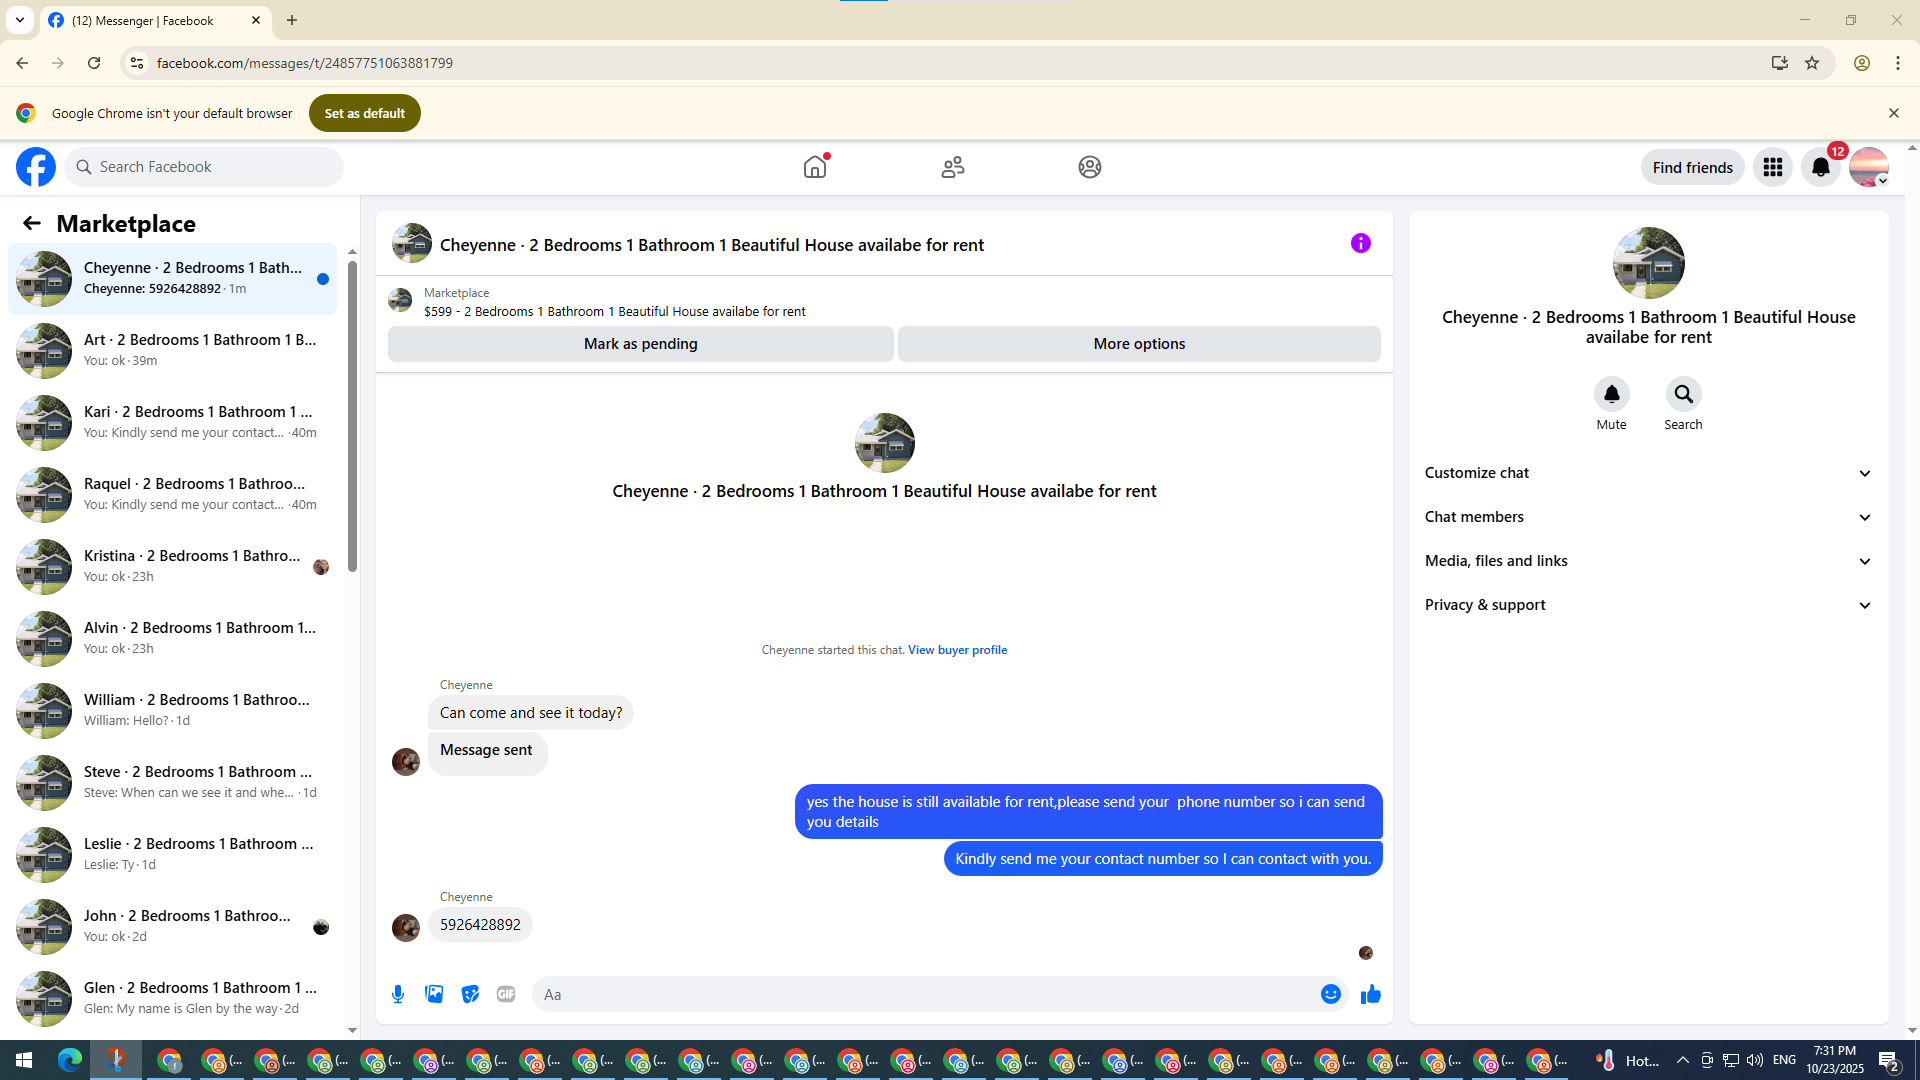Viewport: 1920px width, 1080px height.
Task: Expand Privacy & support section
Action: tap(1648, 605)
